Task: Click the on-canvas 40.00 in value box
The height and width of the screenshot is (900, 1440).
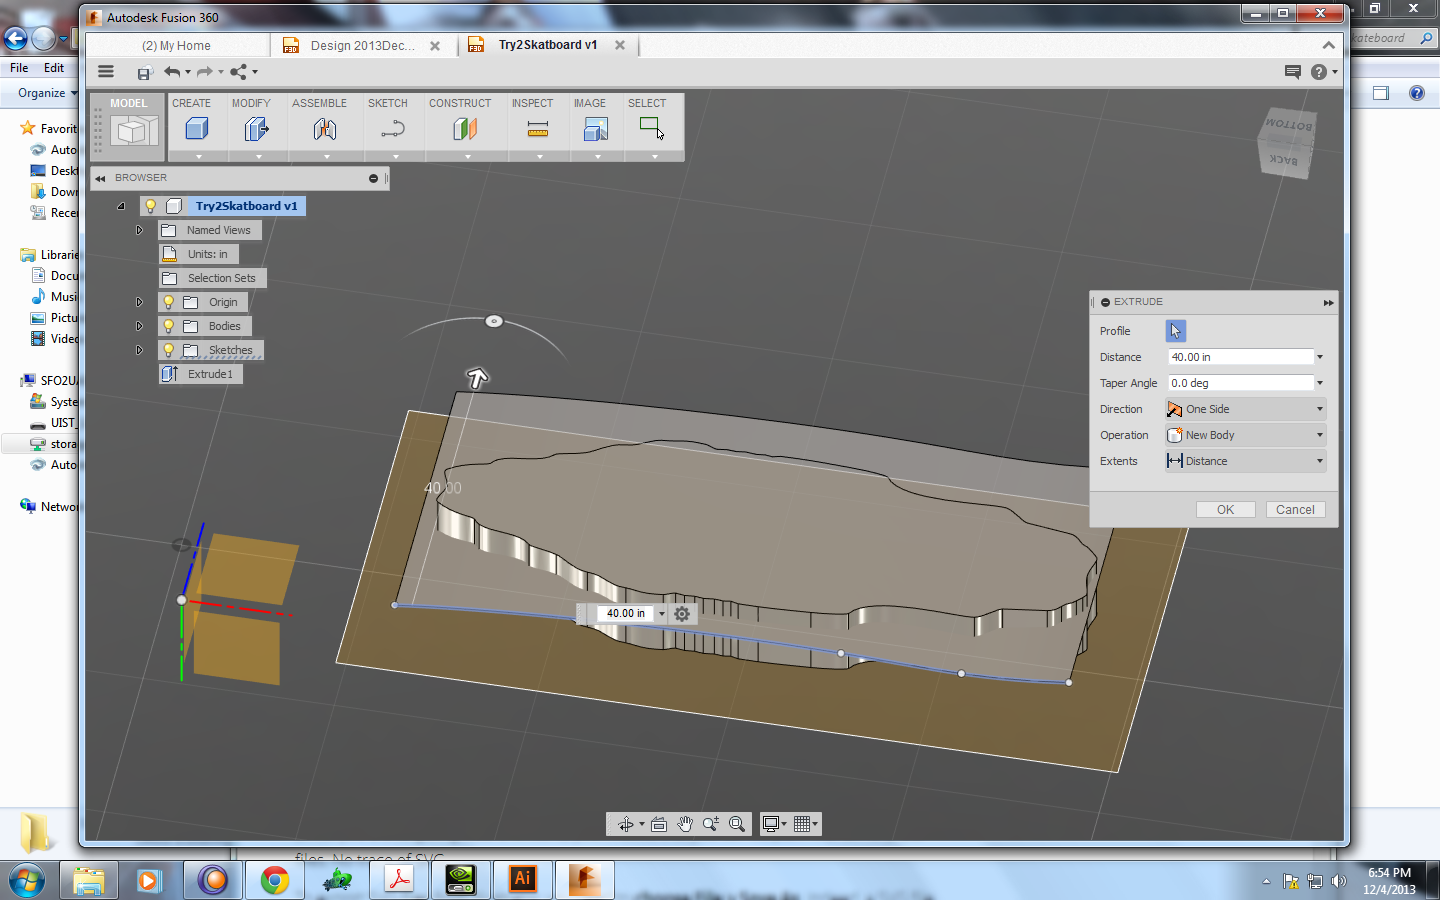Action: coord(626,614)
